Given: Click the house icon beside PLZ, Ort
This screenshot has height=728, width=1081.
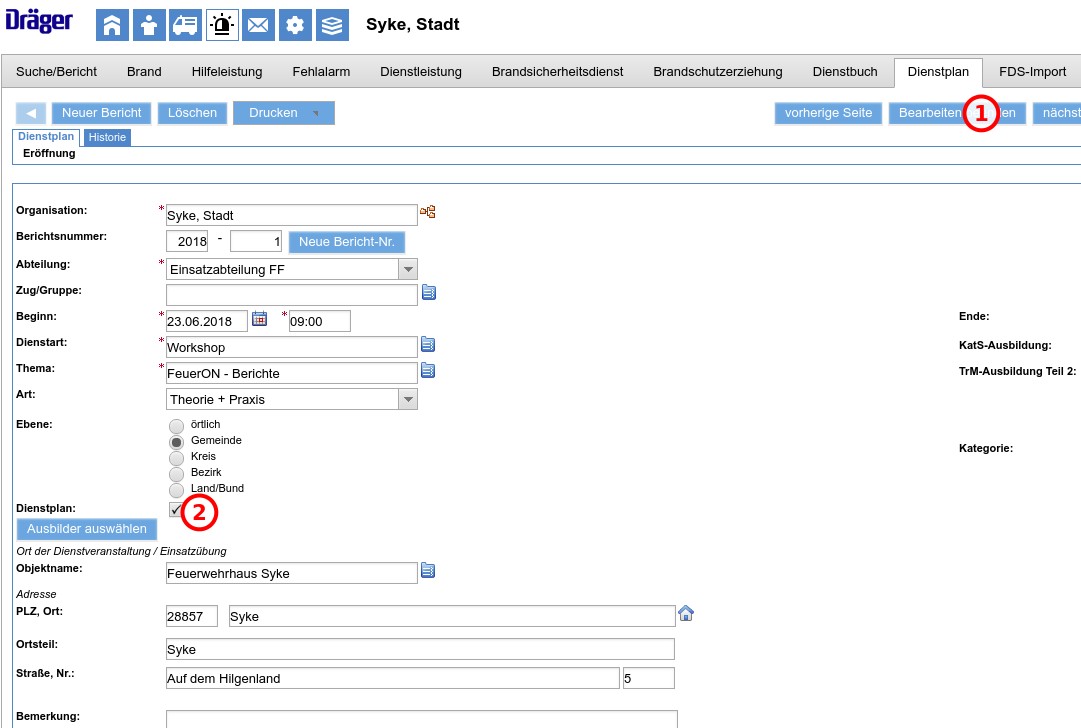Looking at the screenshot, I should point(686,613).
